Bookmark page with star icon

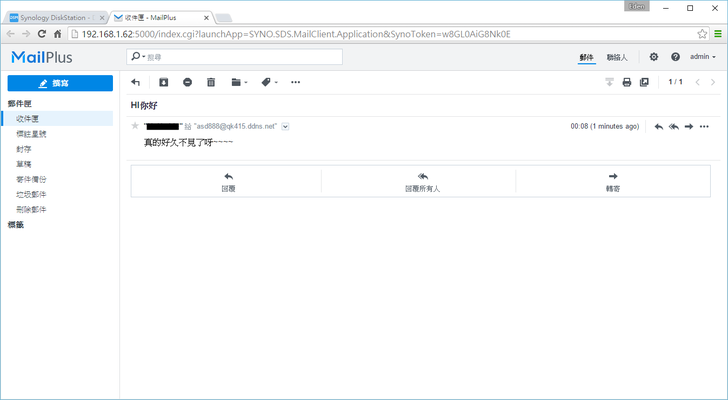(x=702, y=34)
